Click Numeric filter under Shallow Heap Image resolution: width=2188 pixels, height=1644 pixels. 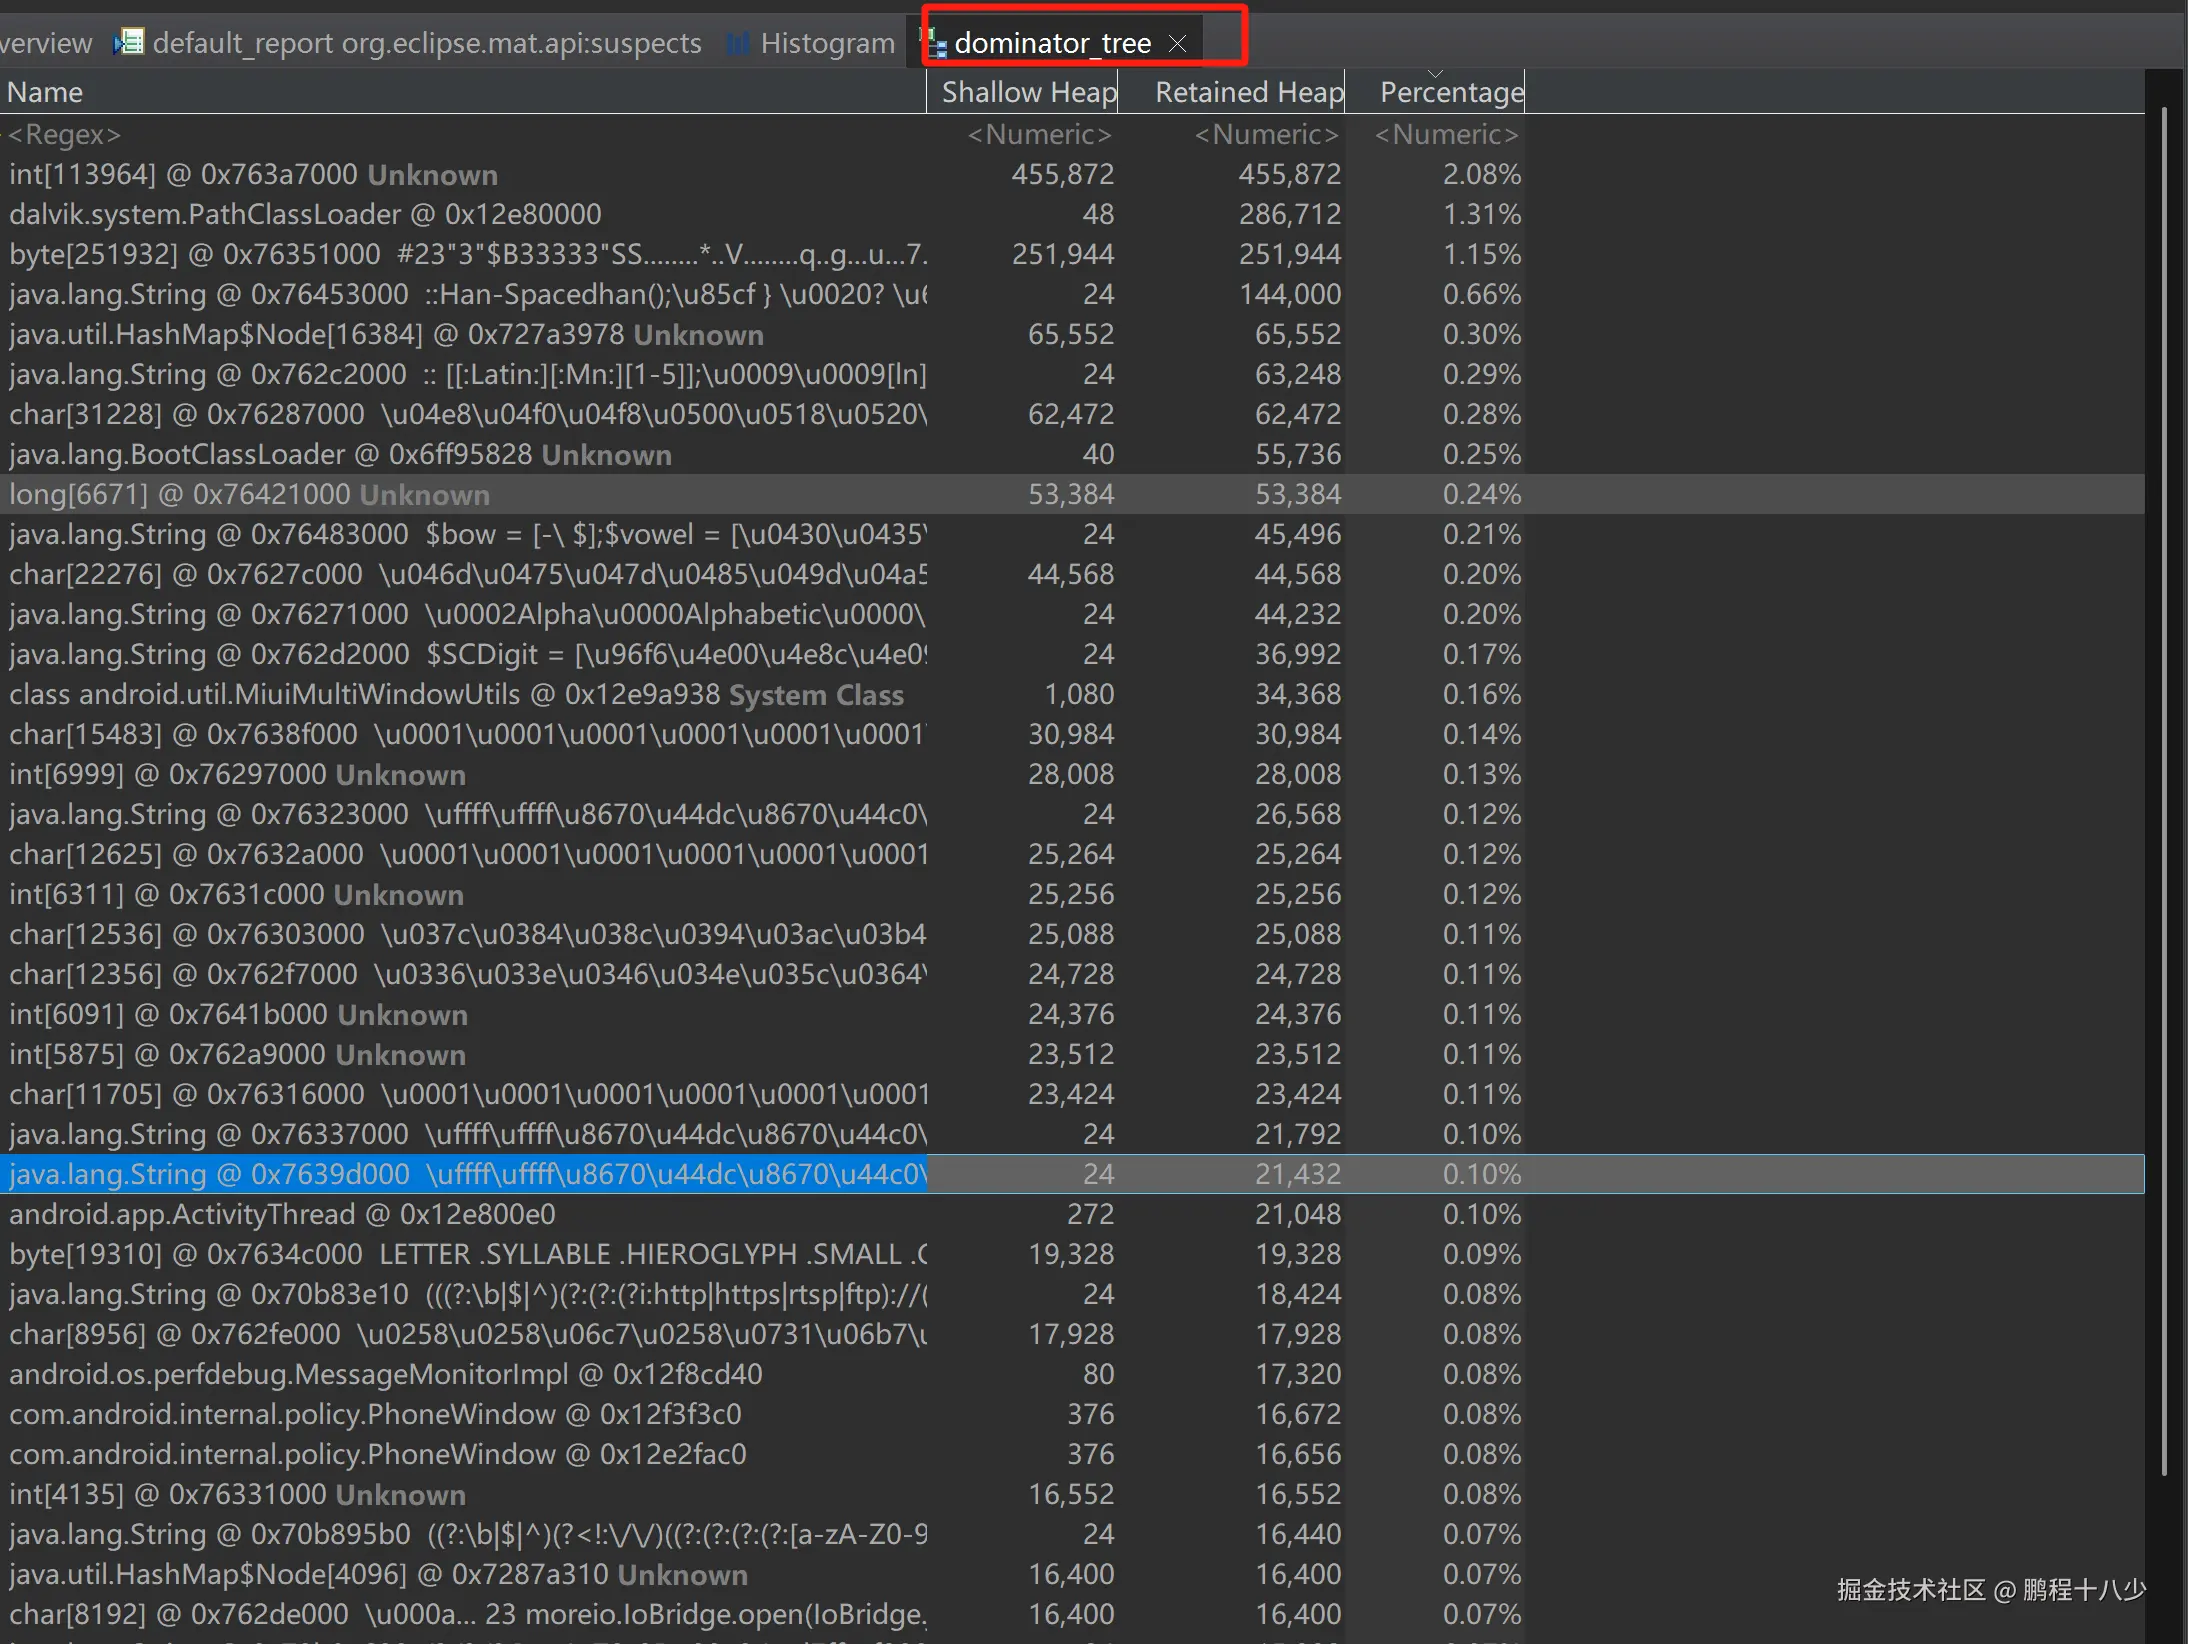(x=1039, y=134)
